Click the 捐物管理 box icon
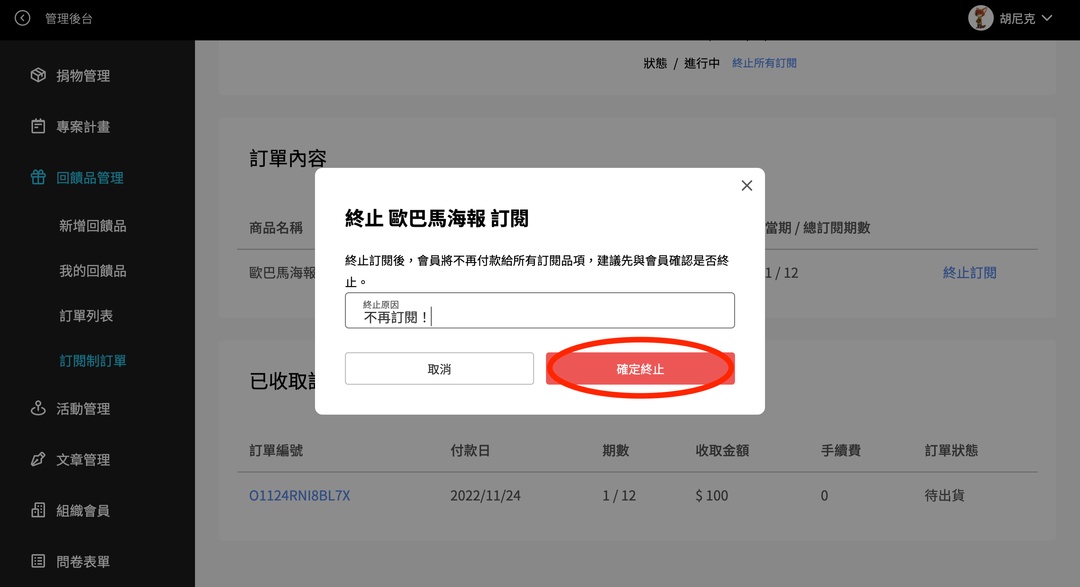Screen dimensions: 1080x587 pos(38,76)
